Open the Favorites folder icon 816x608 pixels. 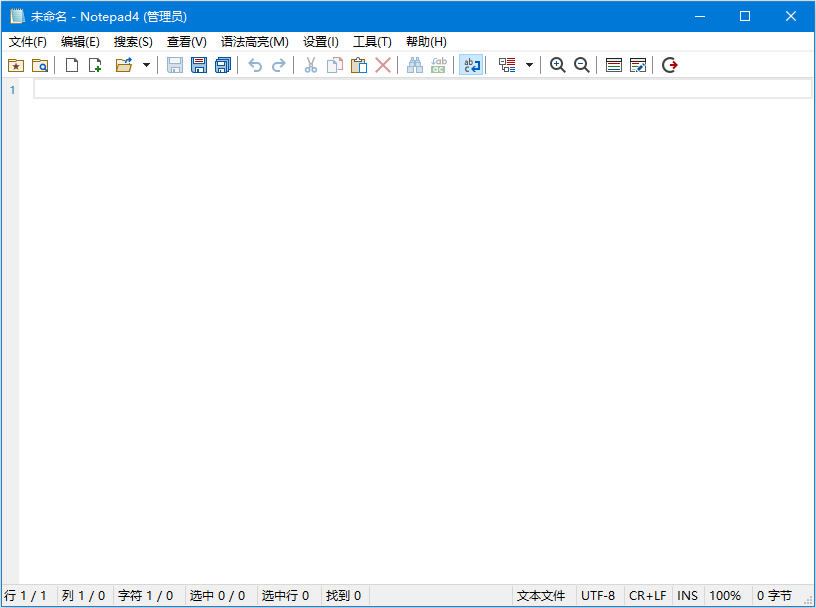coord(15,65)
